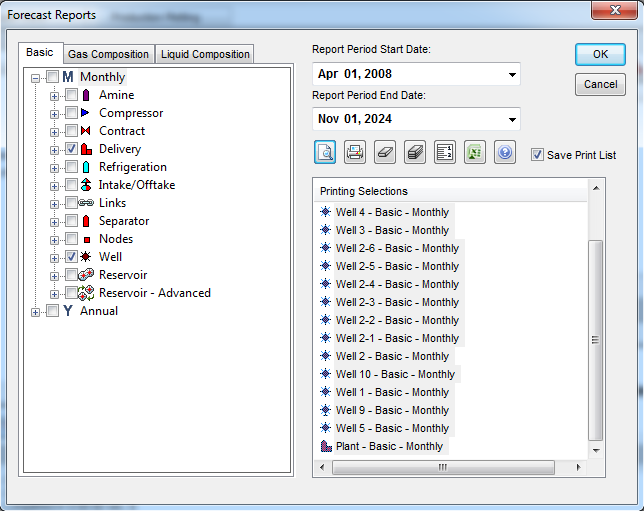Toggle the Save Print List checkbox
Image resolution: width=644 pixels, height=511 pixels.
pos(538,155)
